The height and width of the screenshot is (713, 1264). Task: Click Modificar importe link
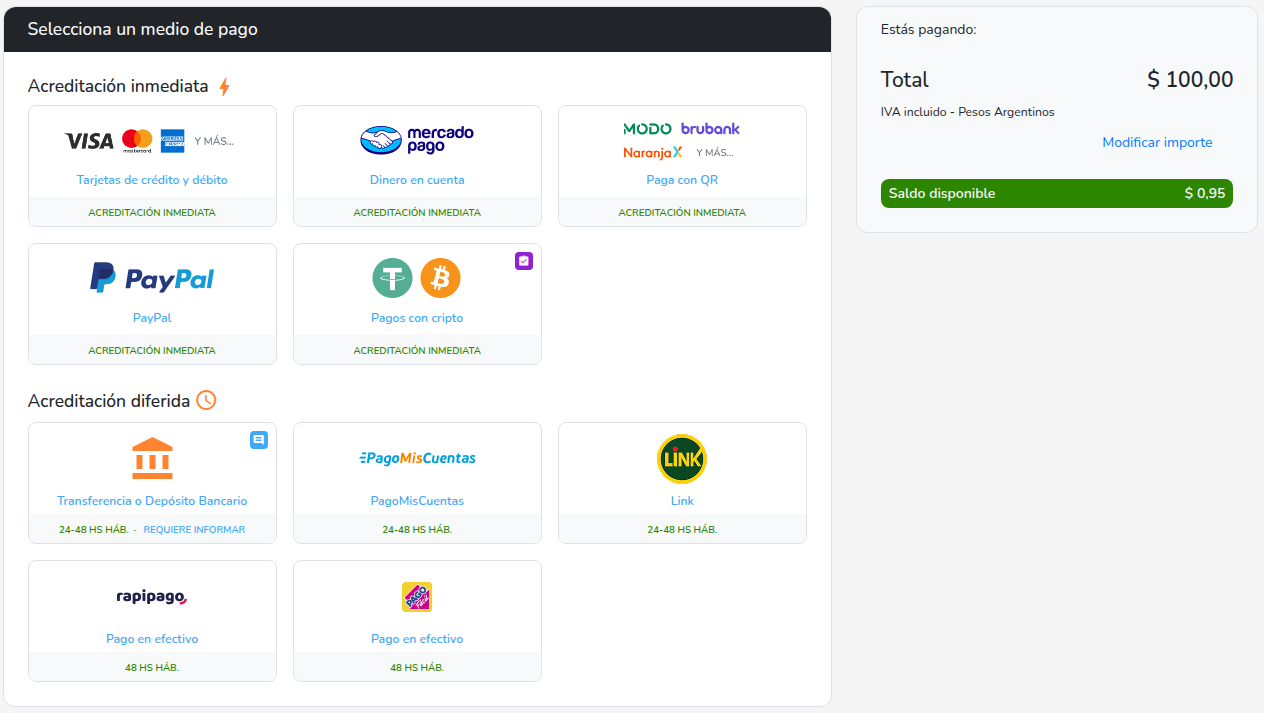pos(1157,143)
